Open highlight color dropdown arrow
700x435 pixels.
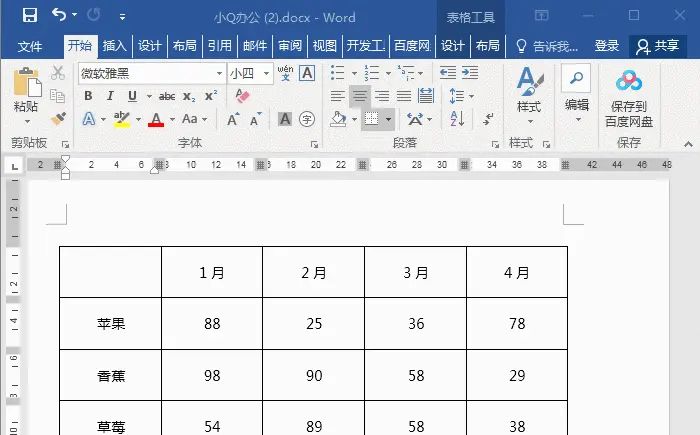pos(138,120)
